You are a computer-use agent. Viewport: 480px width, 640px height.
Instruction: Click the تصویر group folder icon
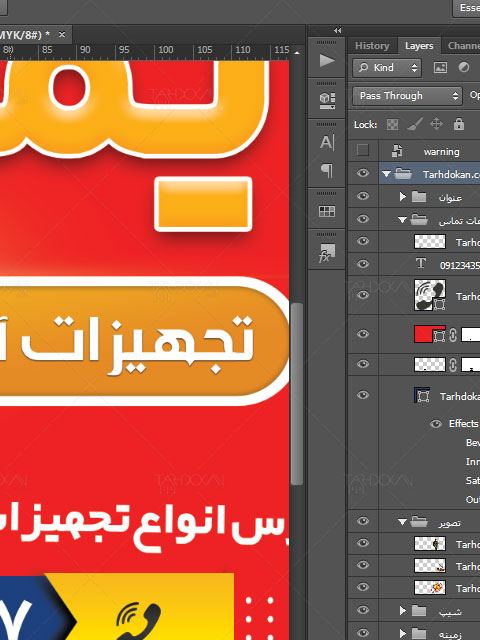tap(419, 521)
